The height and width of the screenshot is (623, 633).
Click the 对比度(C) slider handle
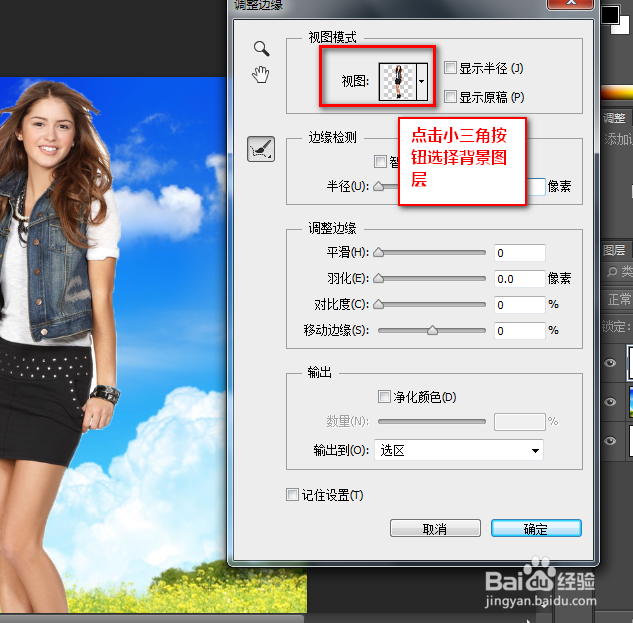[x=379, y=304]
